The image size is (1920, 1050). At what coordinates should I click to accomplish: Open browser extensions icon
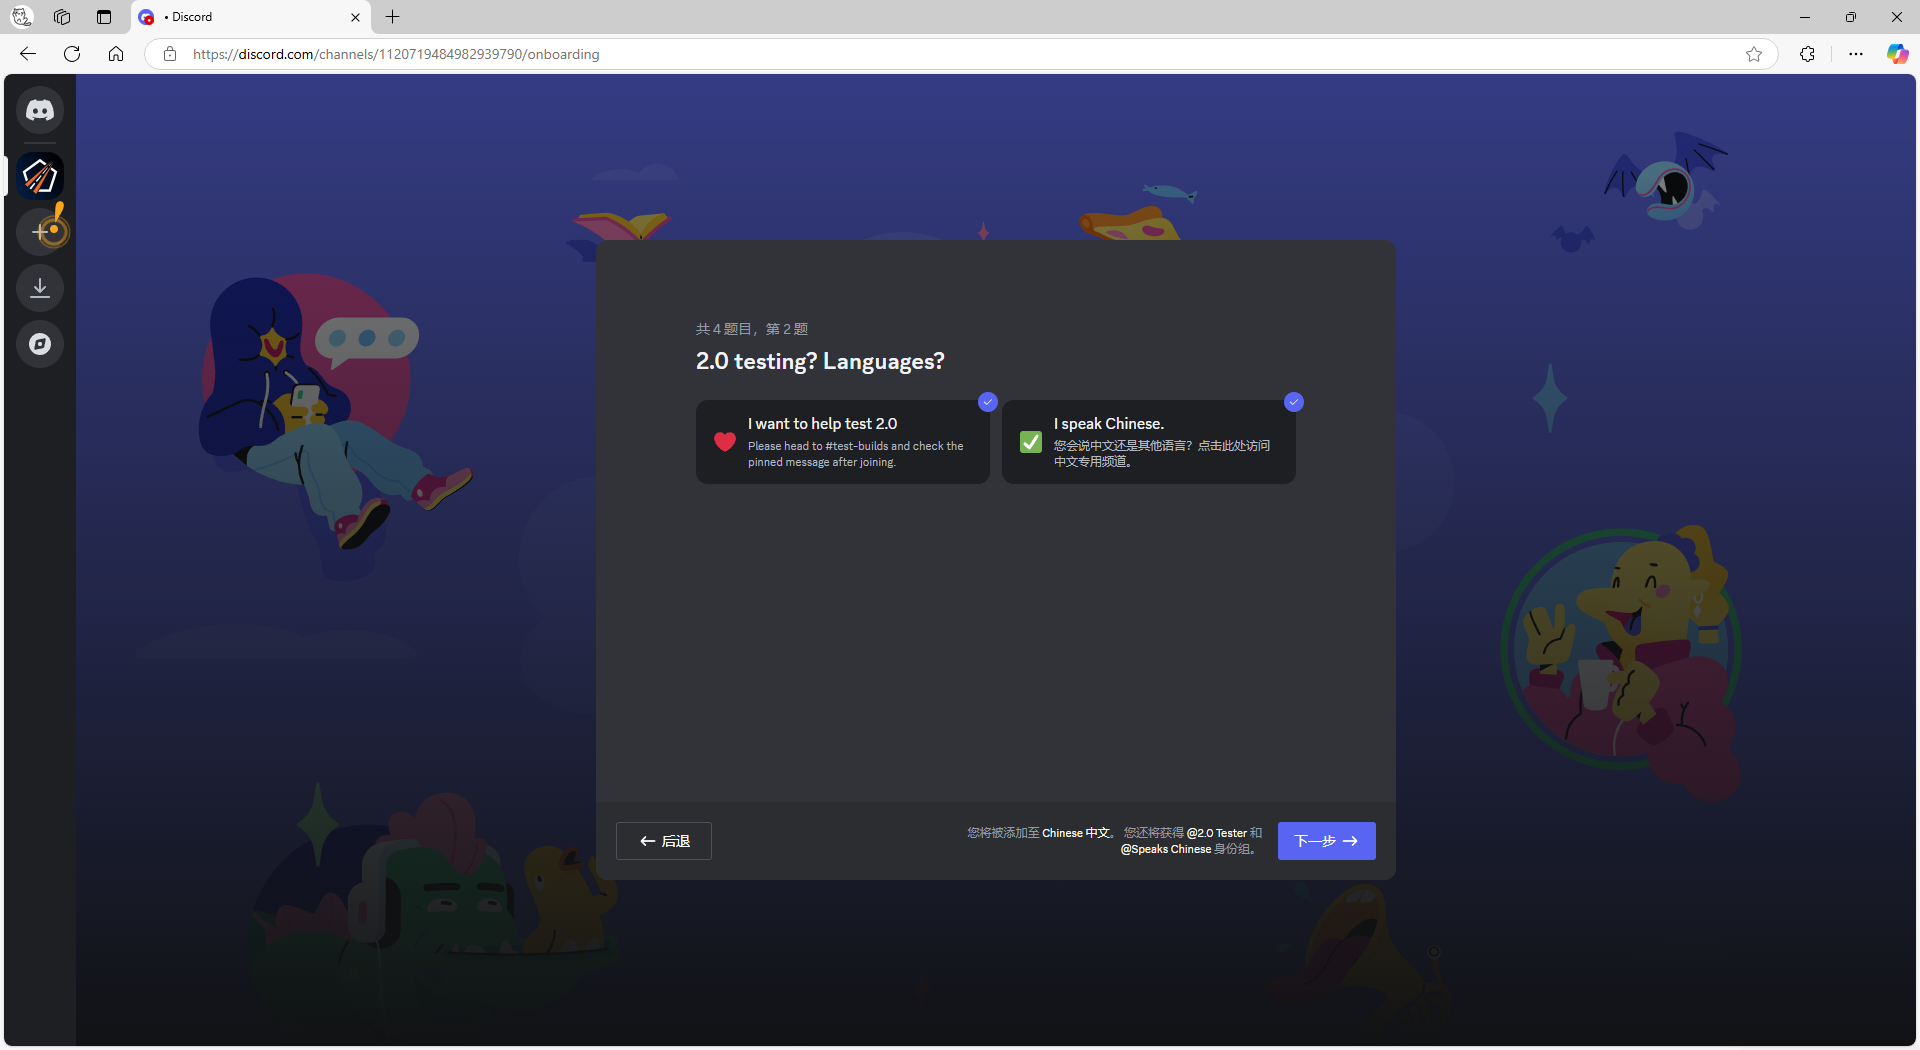[1807, 54]
